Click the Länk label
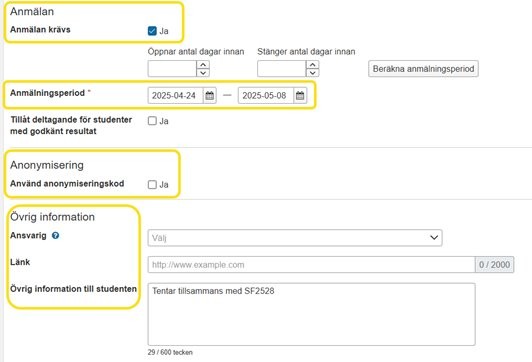 pos(20,262)
